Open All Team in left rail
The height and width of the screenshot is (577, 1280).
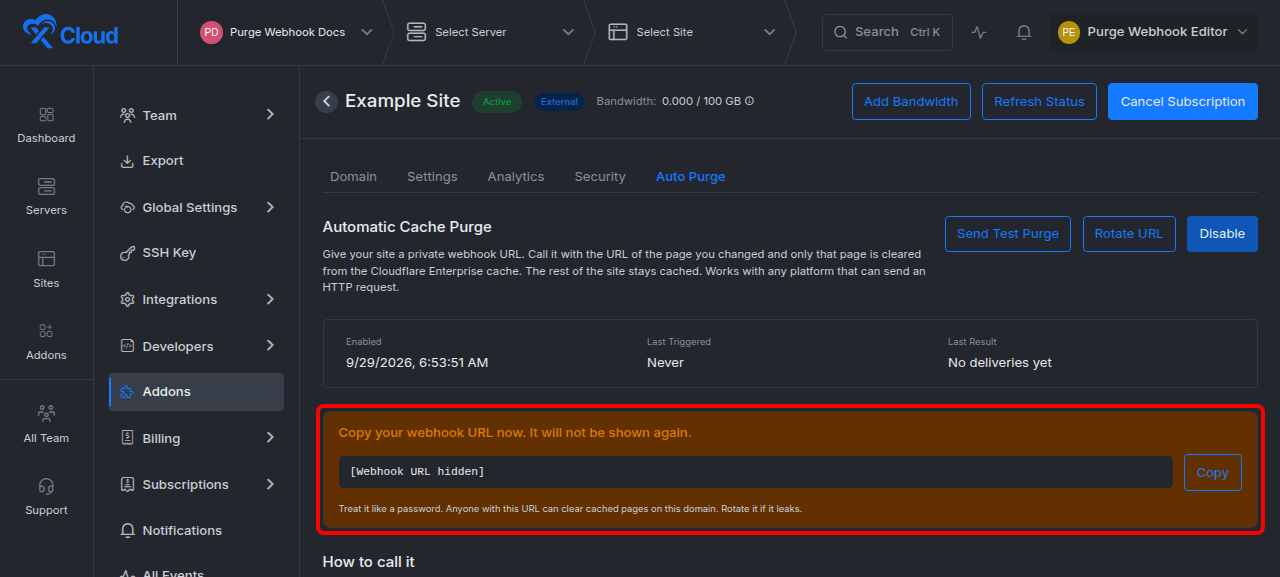click(x=46, y=425)
